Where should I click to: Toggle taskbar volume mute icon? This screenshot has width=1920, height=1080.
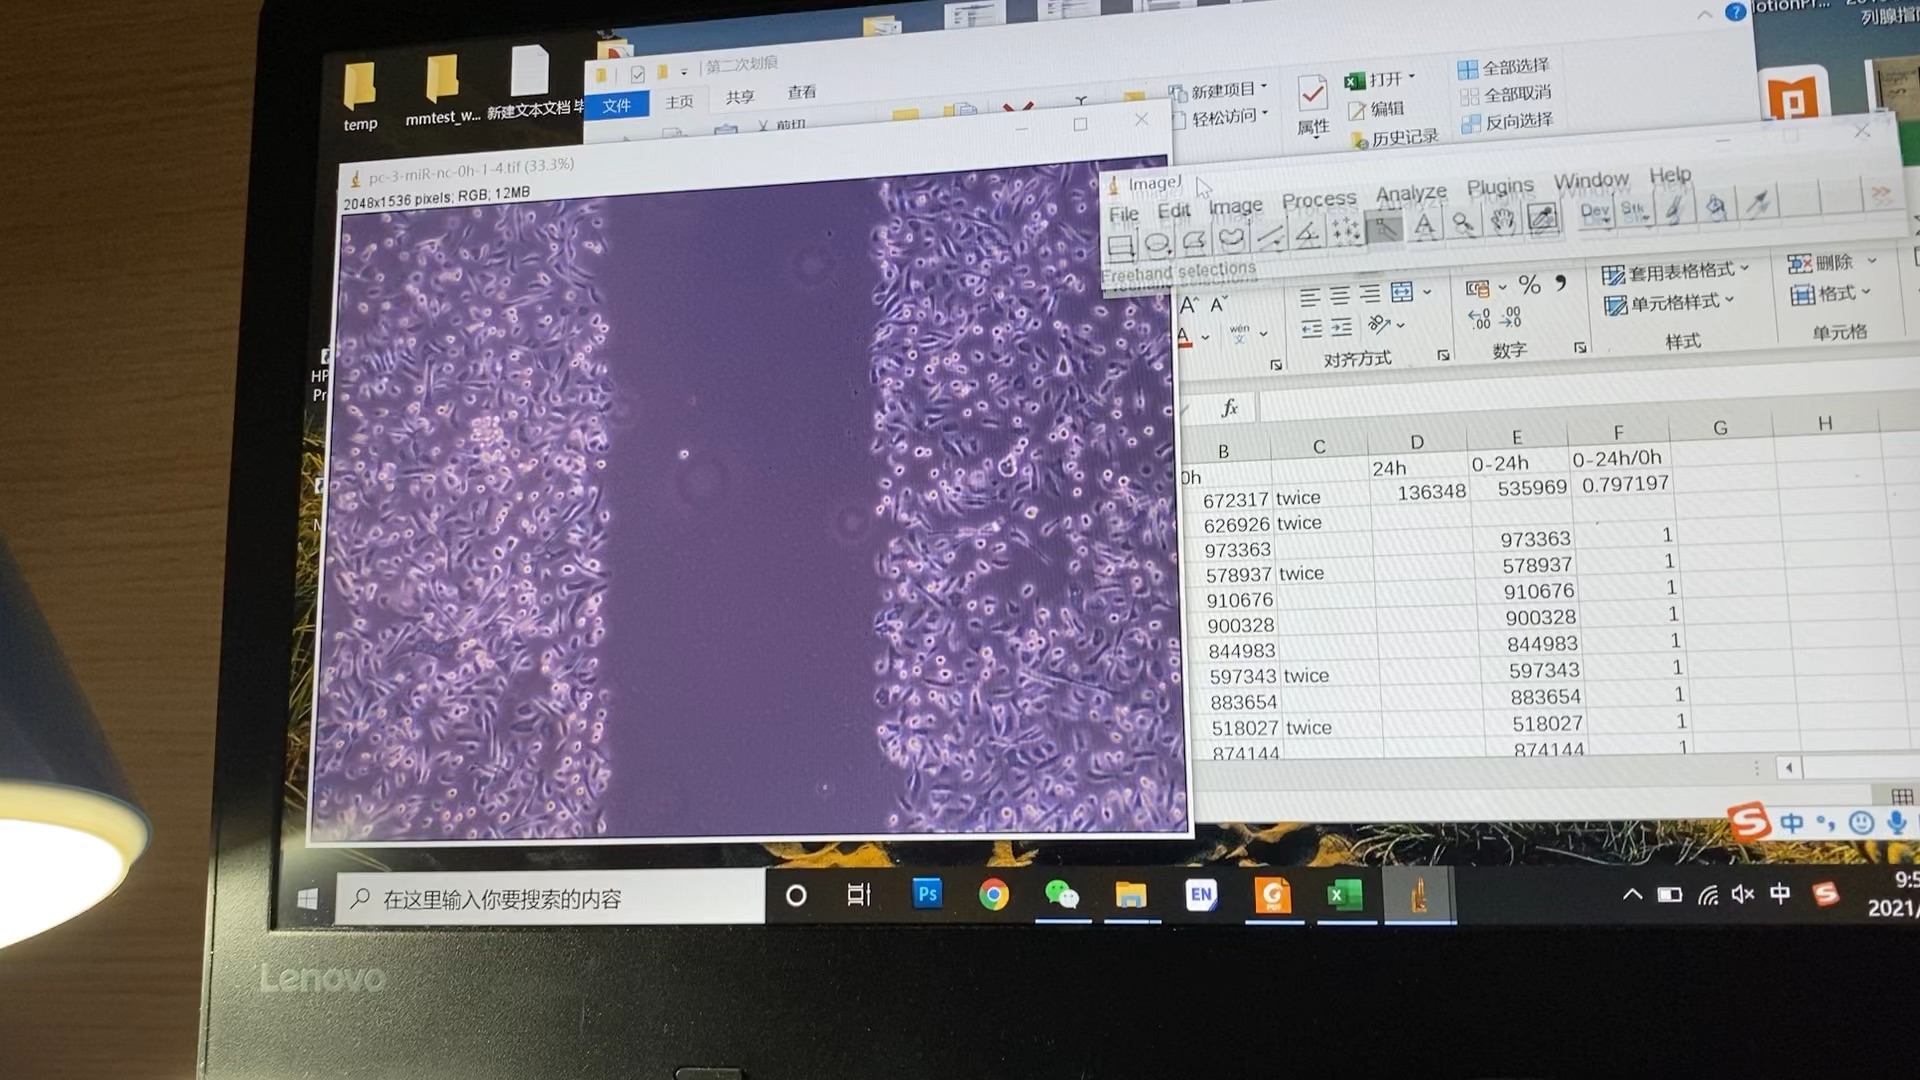point(1742,894)
